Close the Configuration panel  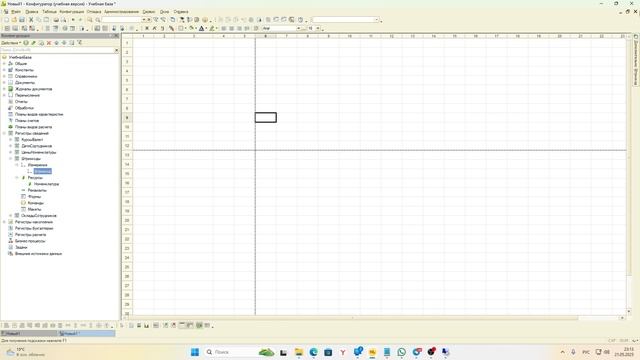(x=116, y=36)
